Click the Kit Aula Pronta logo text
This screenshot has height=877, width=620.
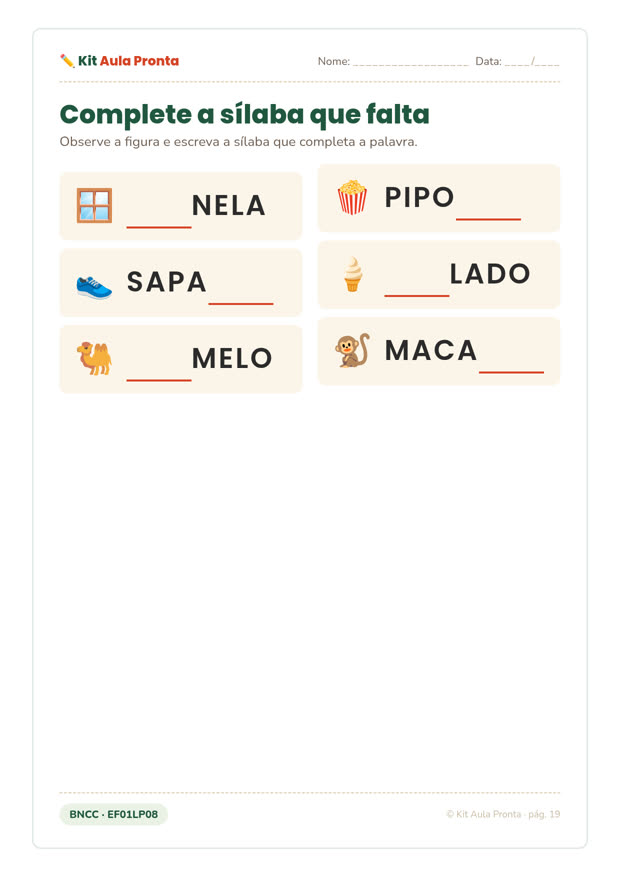click(x=128, y=60)
